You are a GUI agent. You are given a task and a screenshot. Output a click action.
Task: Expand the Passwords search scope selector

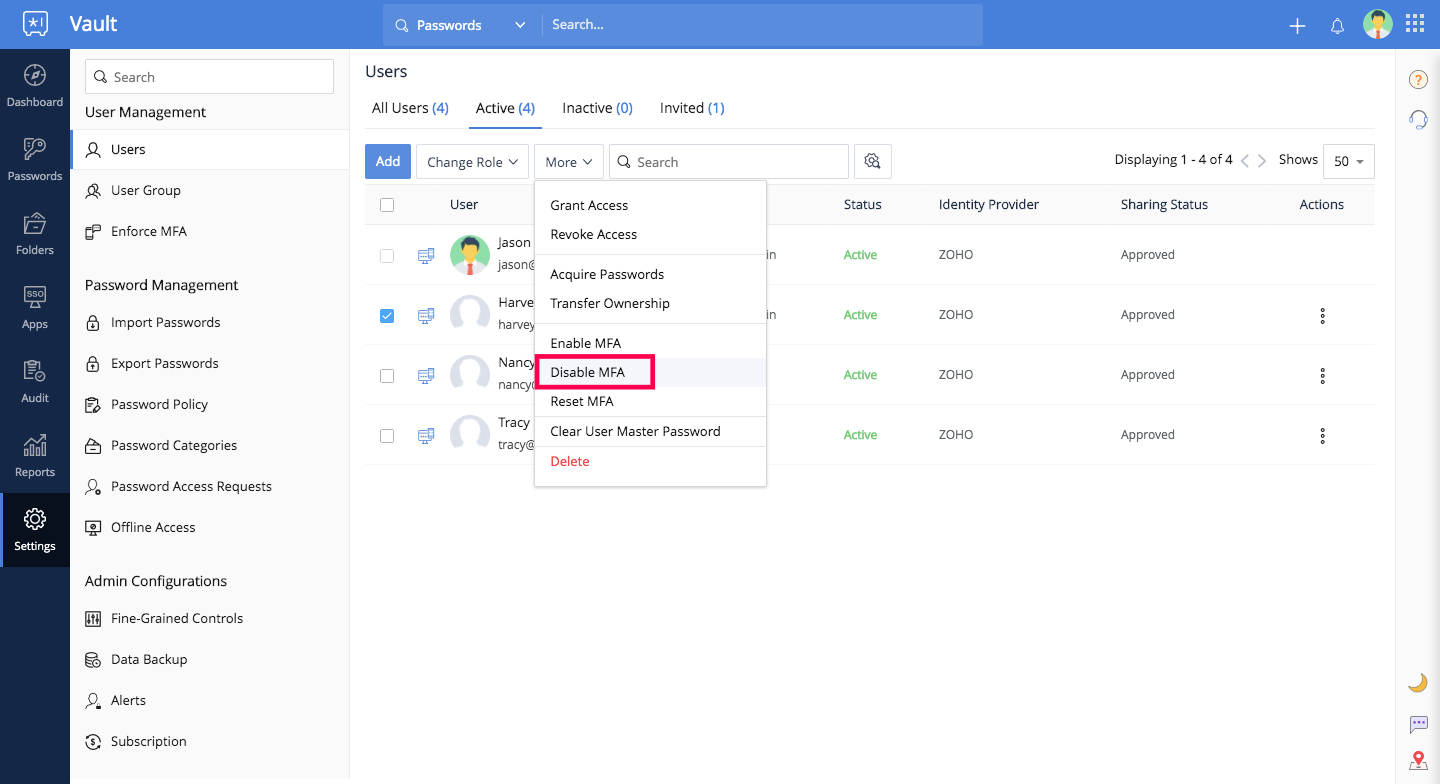[519, 25]
